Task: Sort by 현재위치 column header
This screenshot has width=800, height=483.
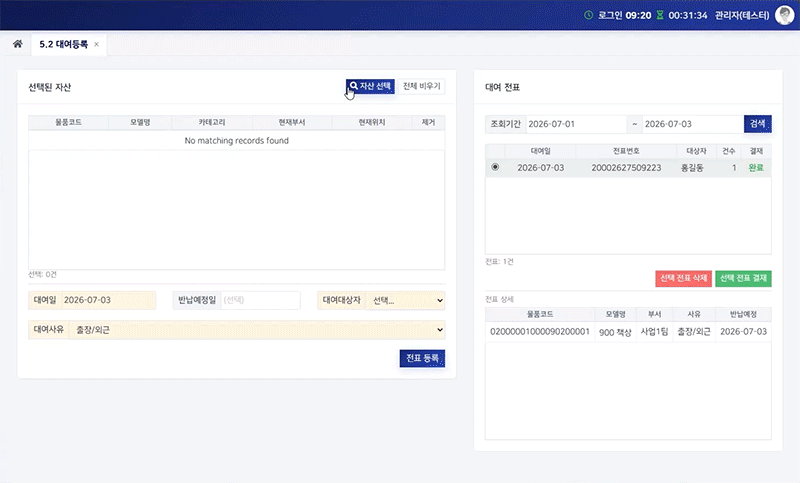Action: [x=371, y=122]
